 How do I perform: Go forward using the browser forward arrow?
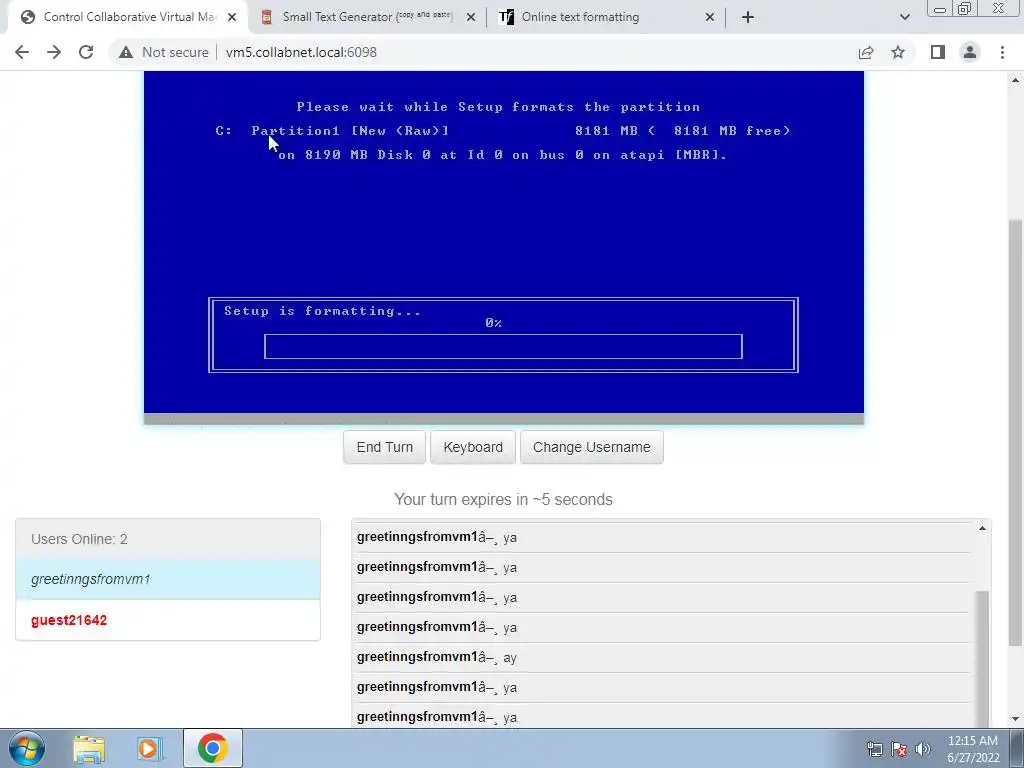tap(54, 52)
